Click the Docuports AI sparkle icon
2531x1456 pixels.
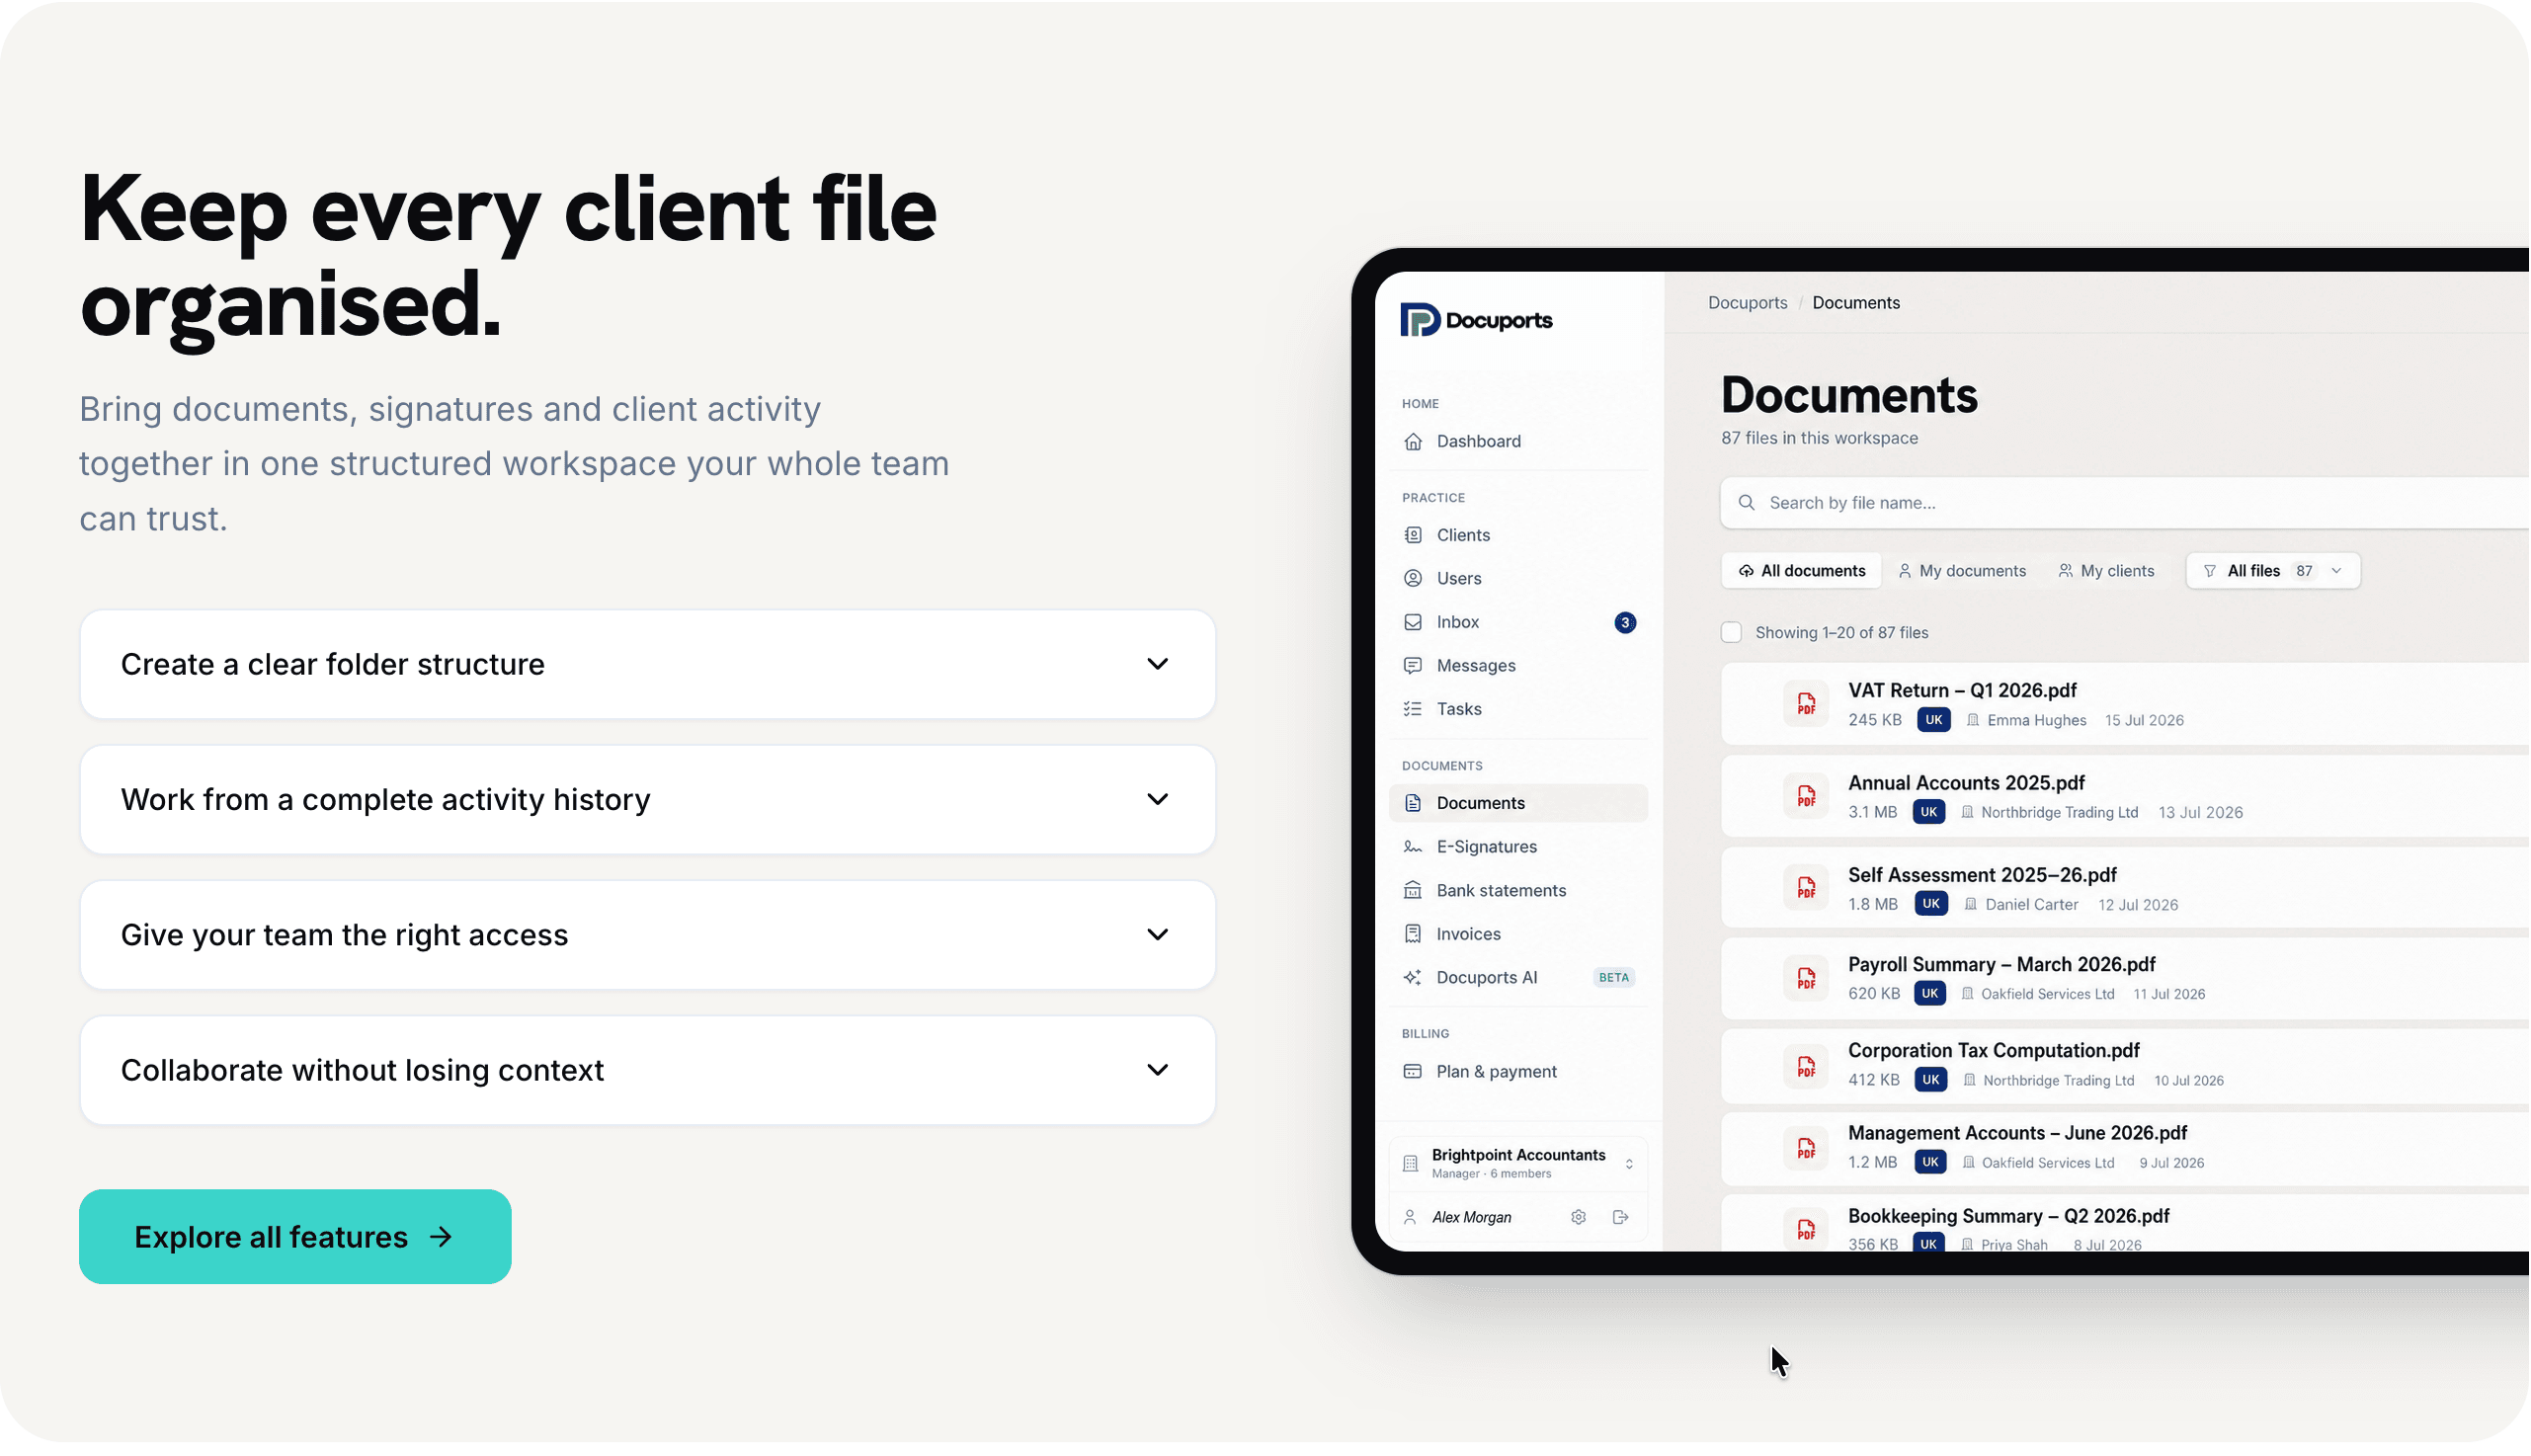(x=1413, y=978)
